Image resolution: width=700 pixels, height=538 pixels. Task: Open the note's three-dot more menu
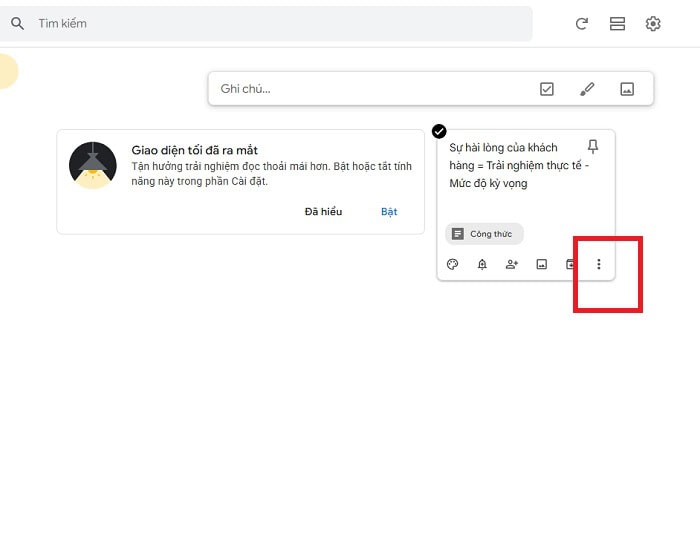599,265
